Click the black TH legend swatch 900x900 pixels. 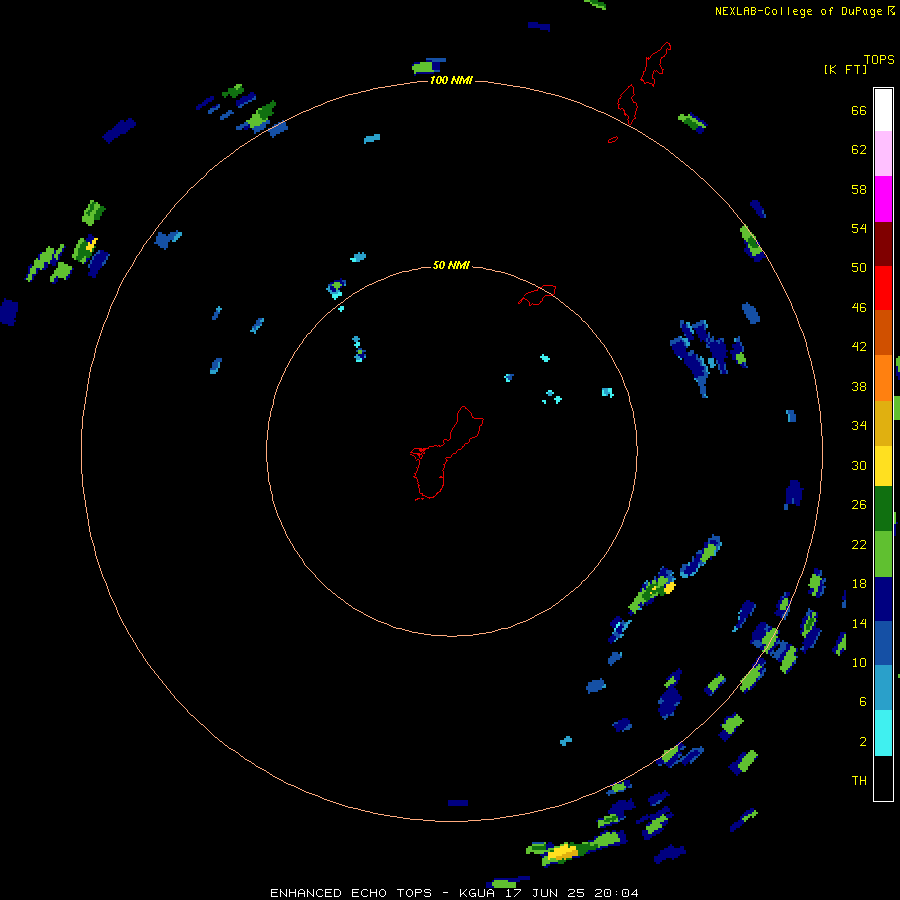click(x=883, y=778)
